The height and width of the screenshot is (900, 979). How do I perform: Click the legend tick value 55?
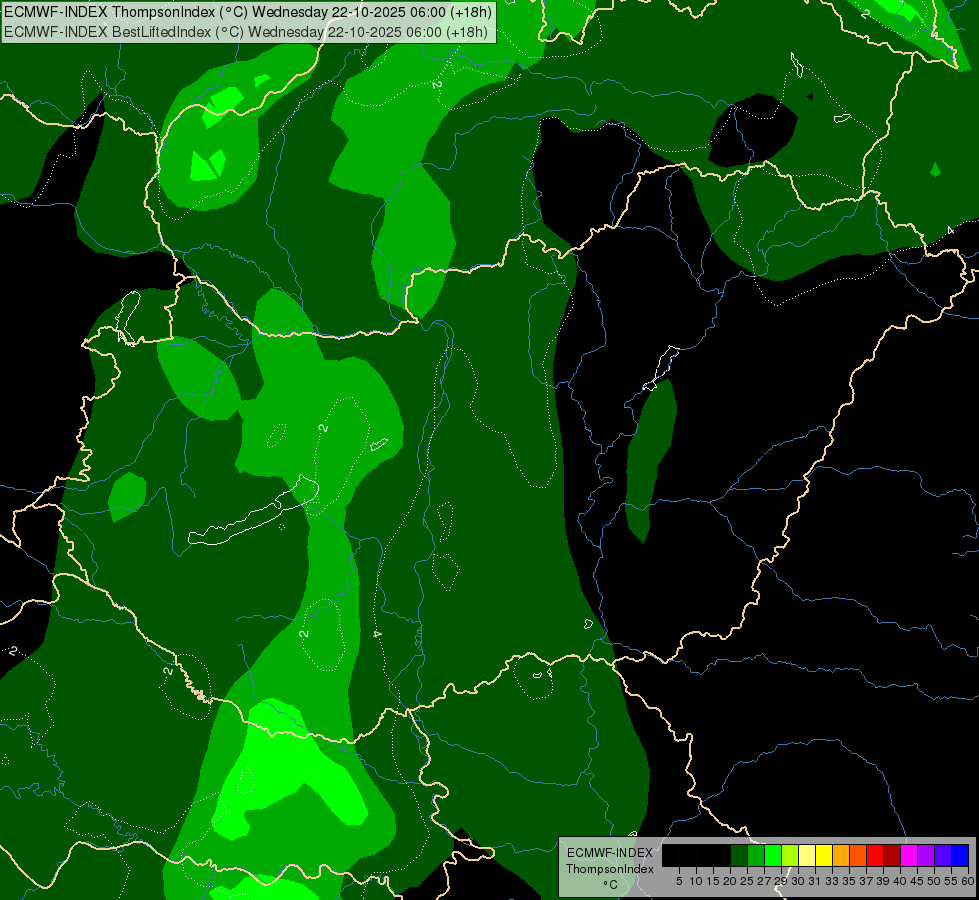click(951, 881)
